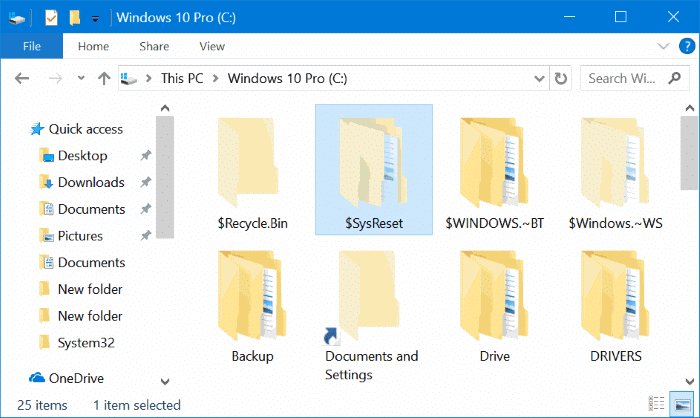Select the Backup folder icon

click(x=252, y=296)
